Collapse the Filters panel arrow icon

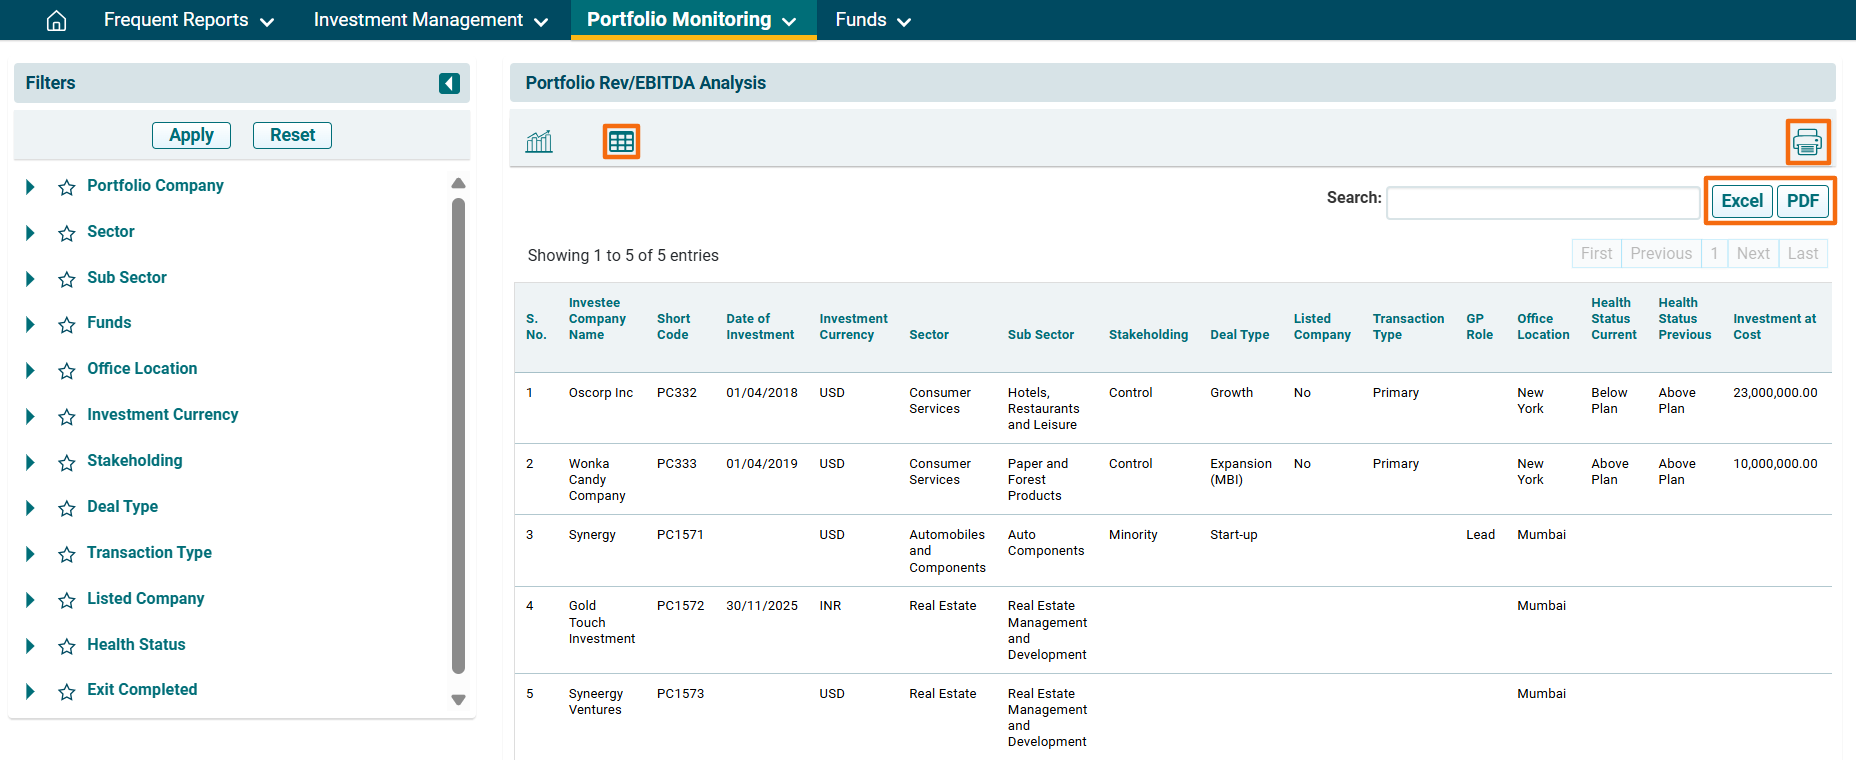point(449,83)
